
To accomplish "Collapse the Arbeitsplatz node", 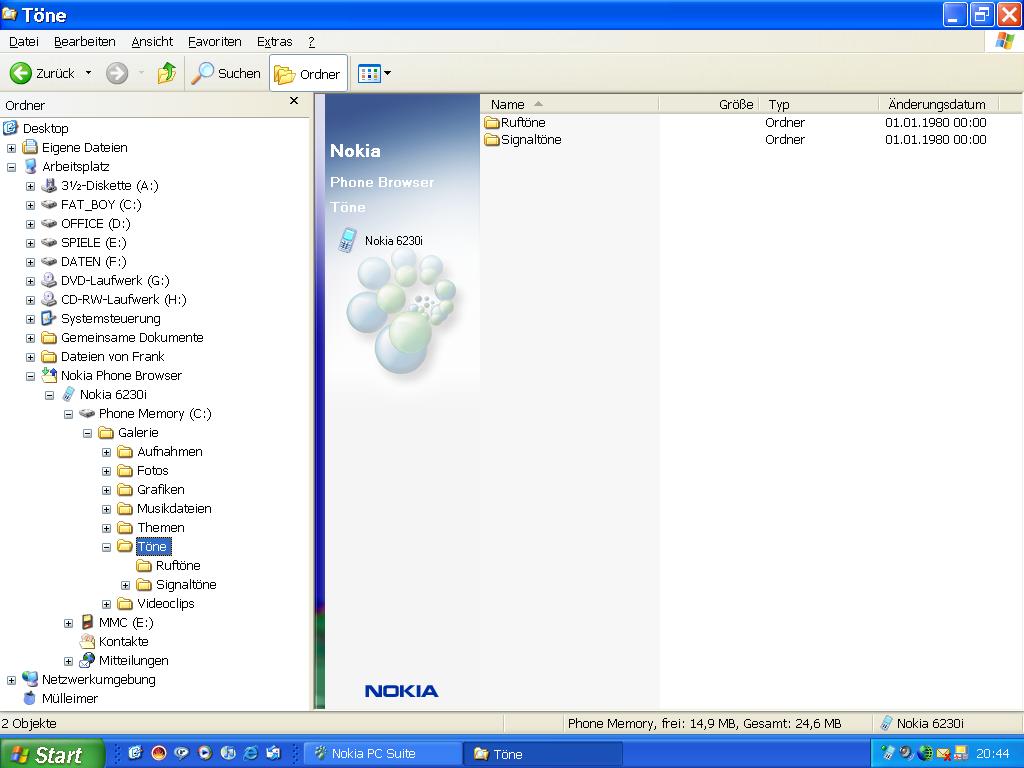I will coord(11,167).
